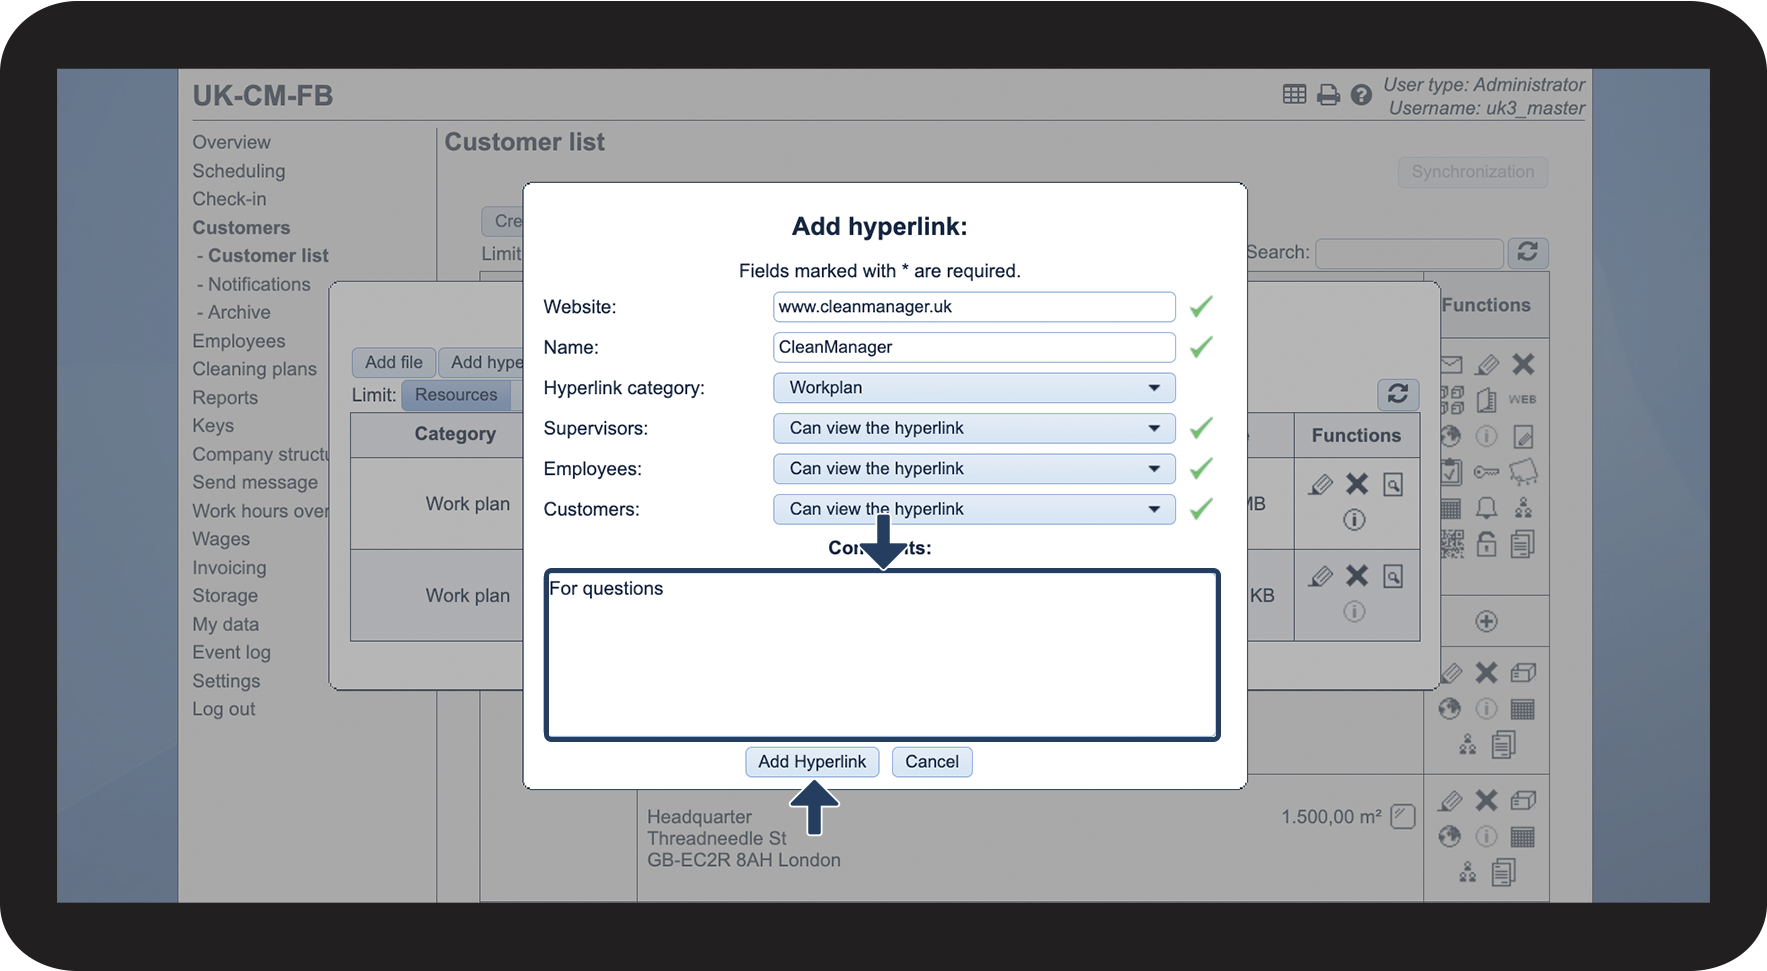
Task: Click the print icon in the header
Action: pos(1328,95)
